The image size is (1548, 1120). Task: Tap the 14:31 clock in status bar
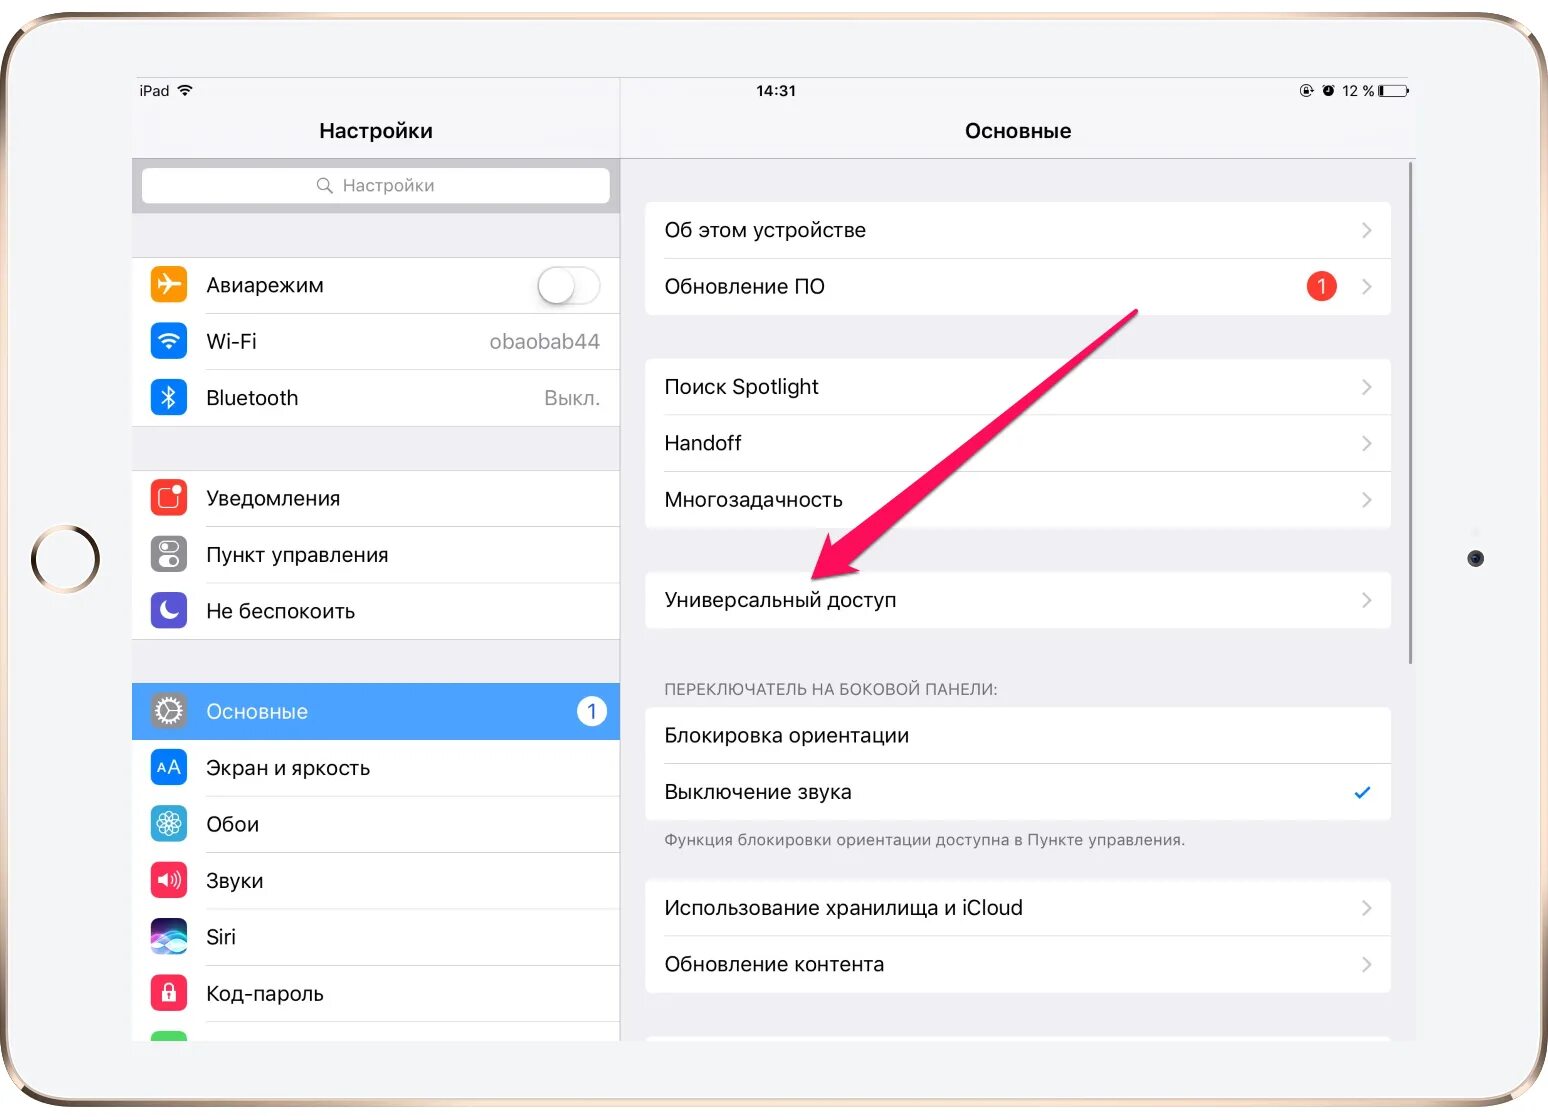(776, 91)
